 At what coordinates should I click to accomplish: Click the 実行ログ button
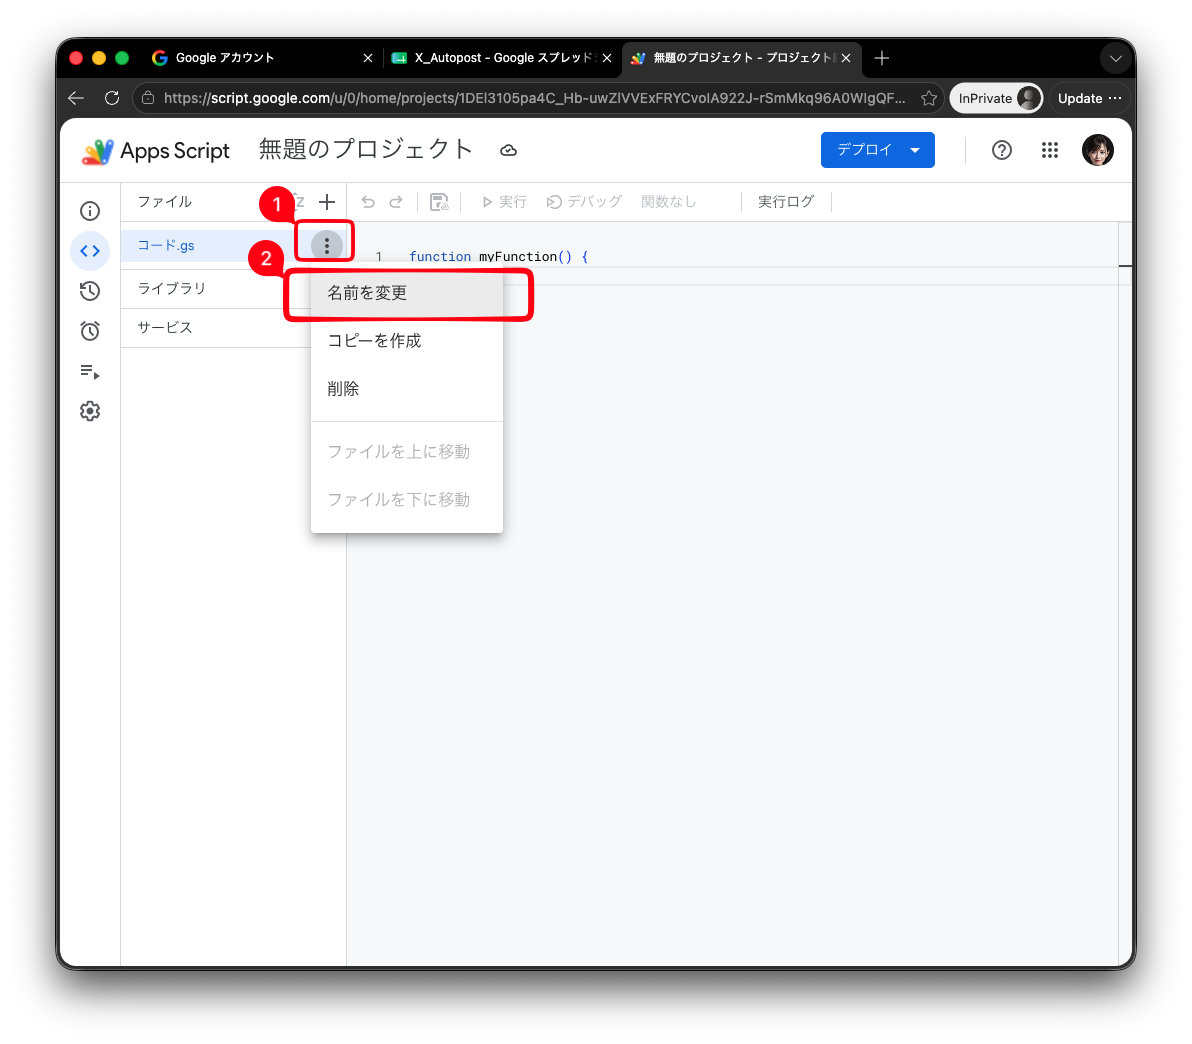[785, 202]
